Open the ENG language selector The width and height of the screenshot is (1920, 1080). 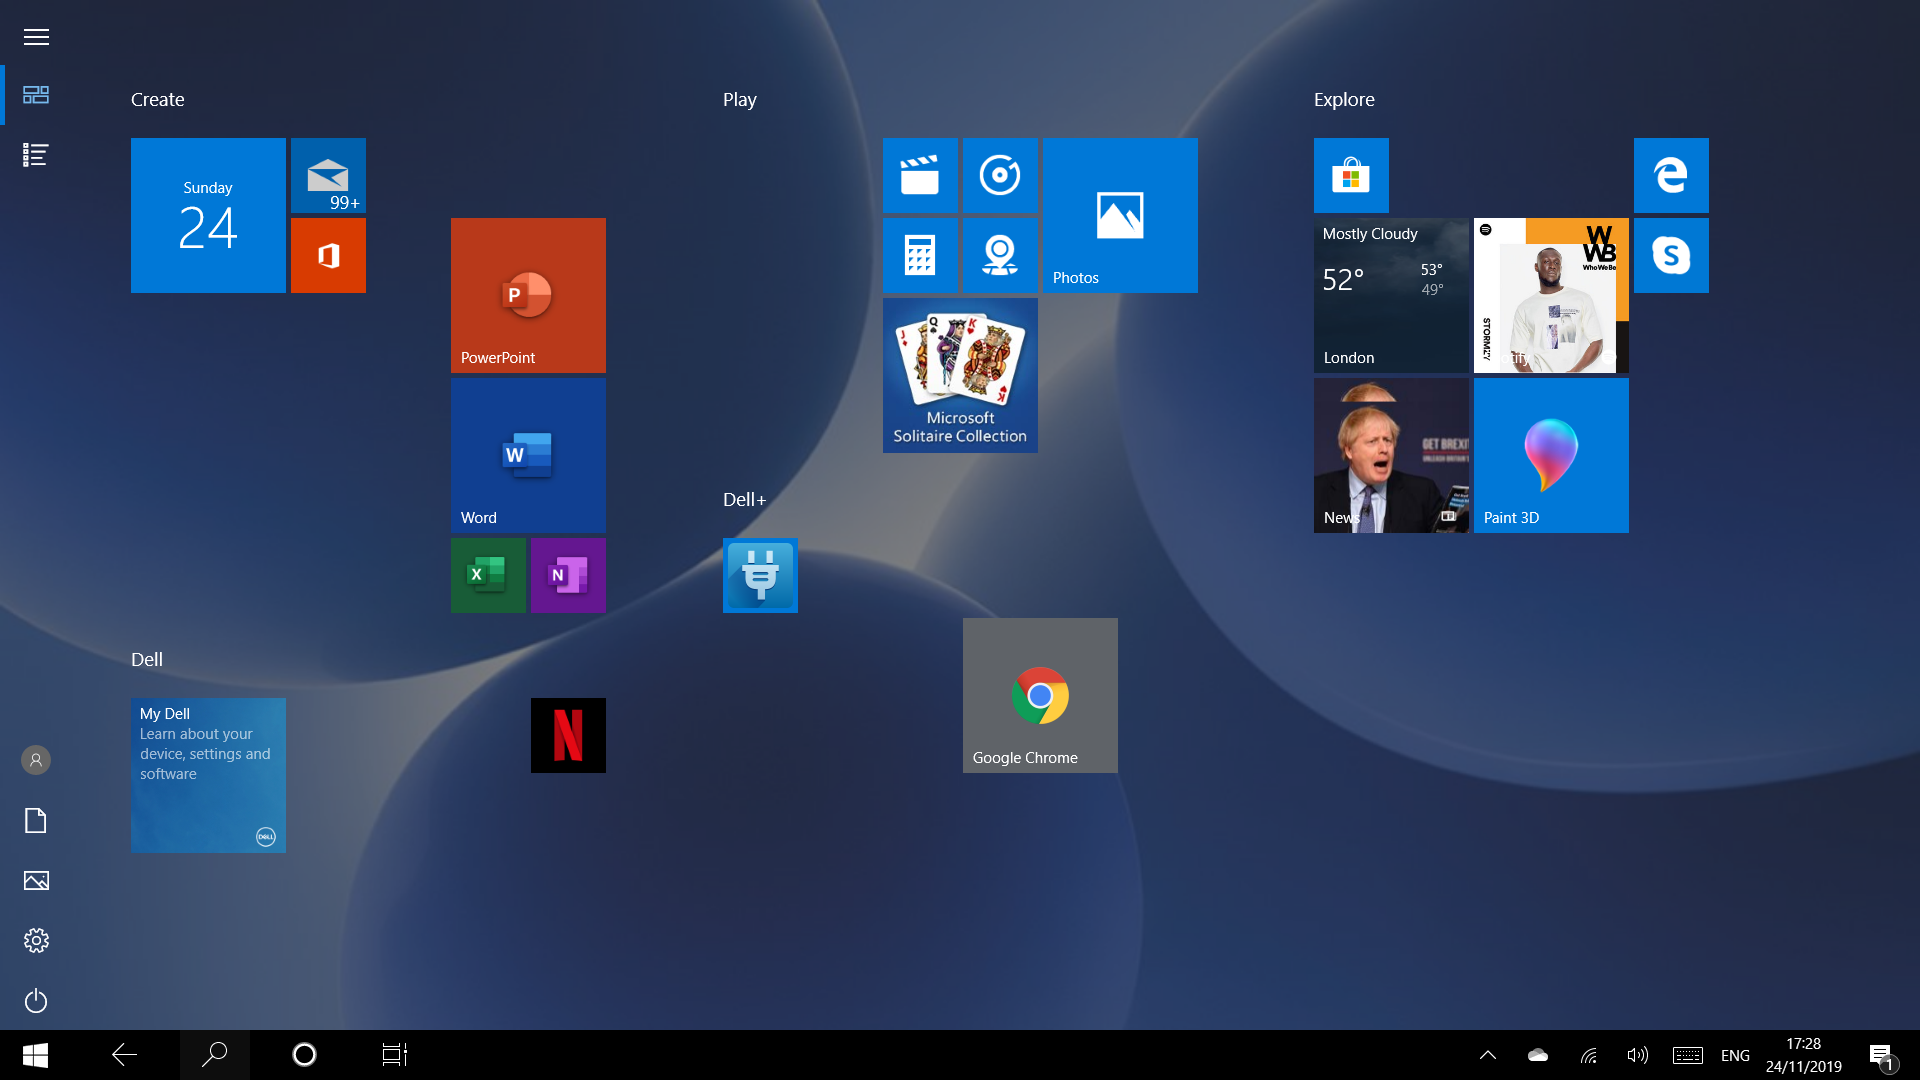[1735, 1056]
